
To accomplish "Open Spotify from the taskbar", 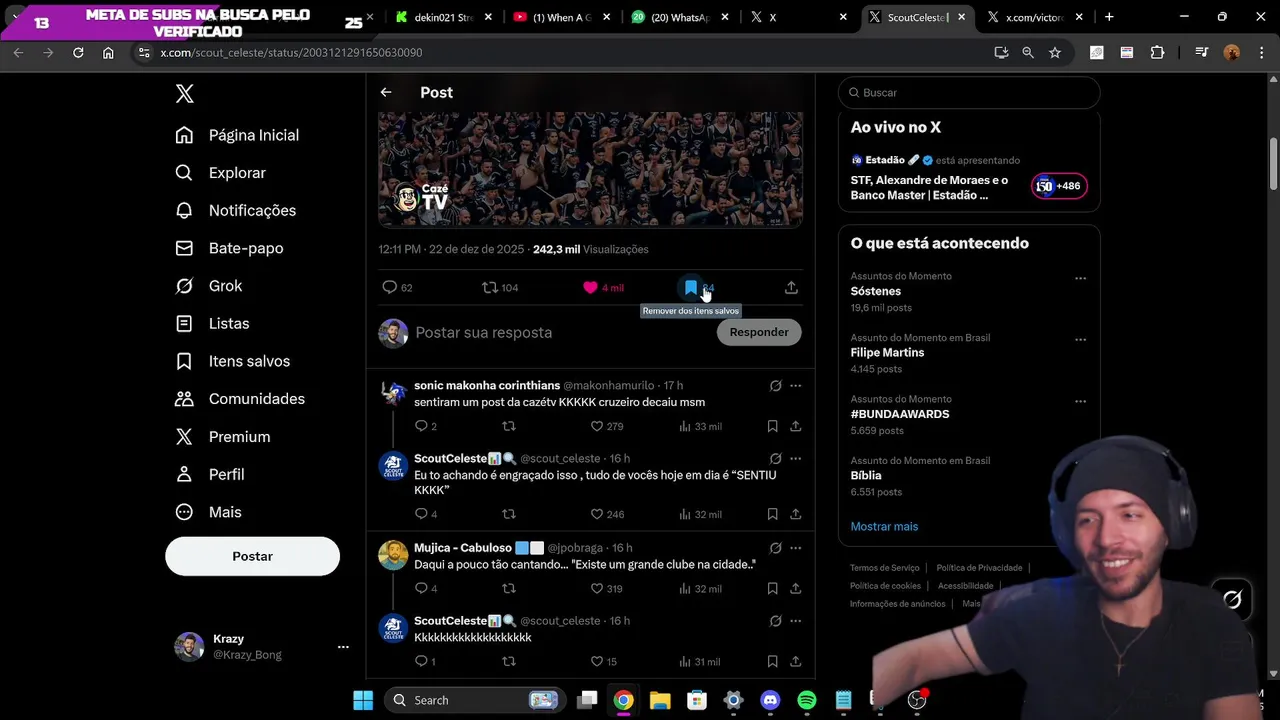I will click(807, 700).
